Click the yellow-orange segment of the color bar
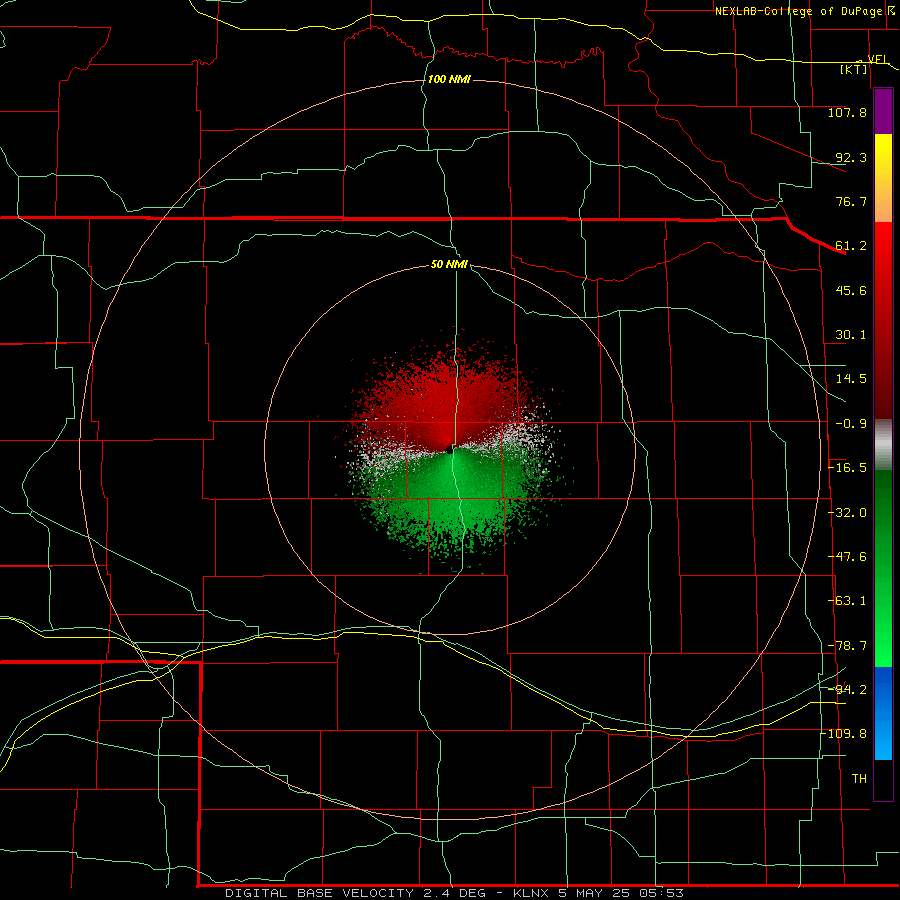900x900 pixels. point(883,178)
